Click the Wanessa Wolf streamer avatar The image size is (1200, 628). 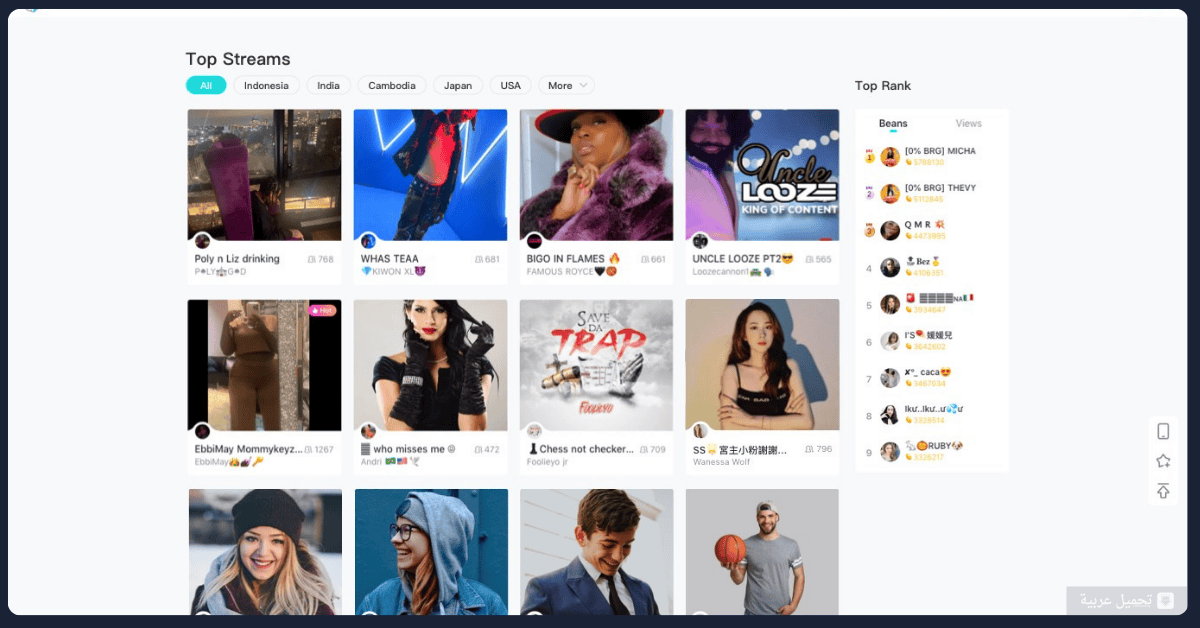pos(700,431)
